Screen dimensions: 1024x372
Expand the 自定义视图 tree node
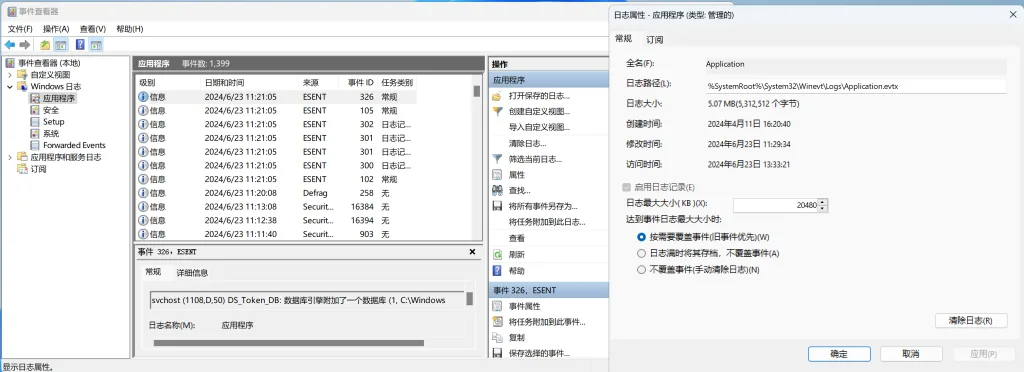[10, 74]
